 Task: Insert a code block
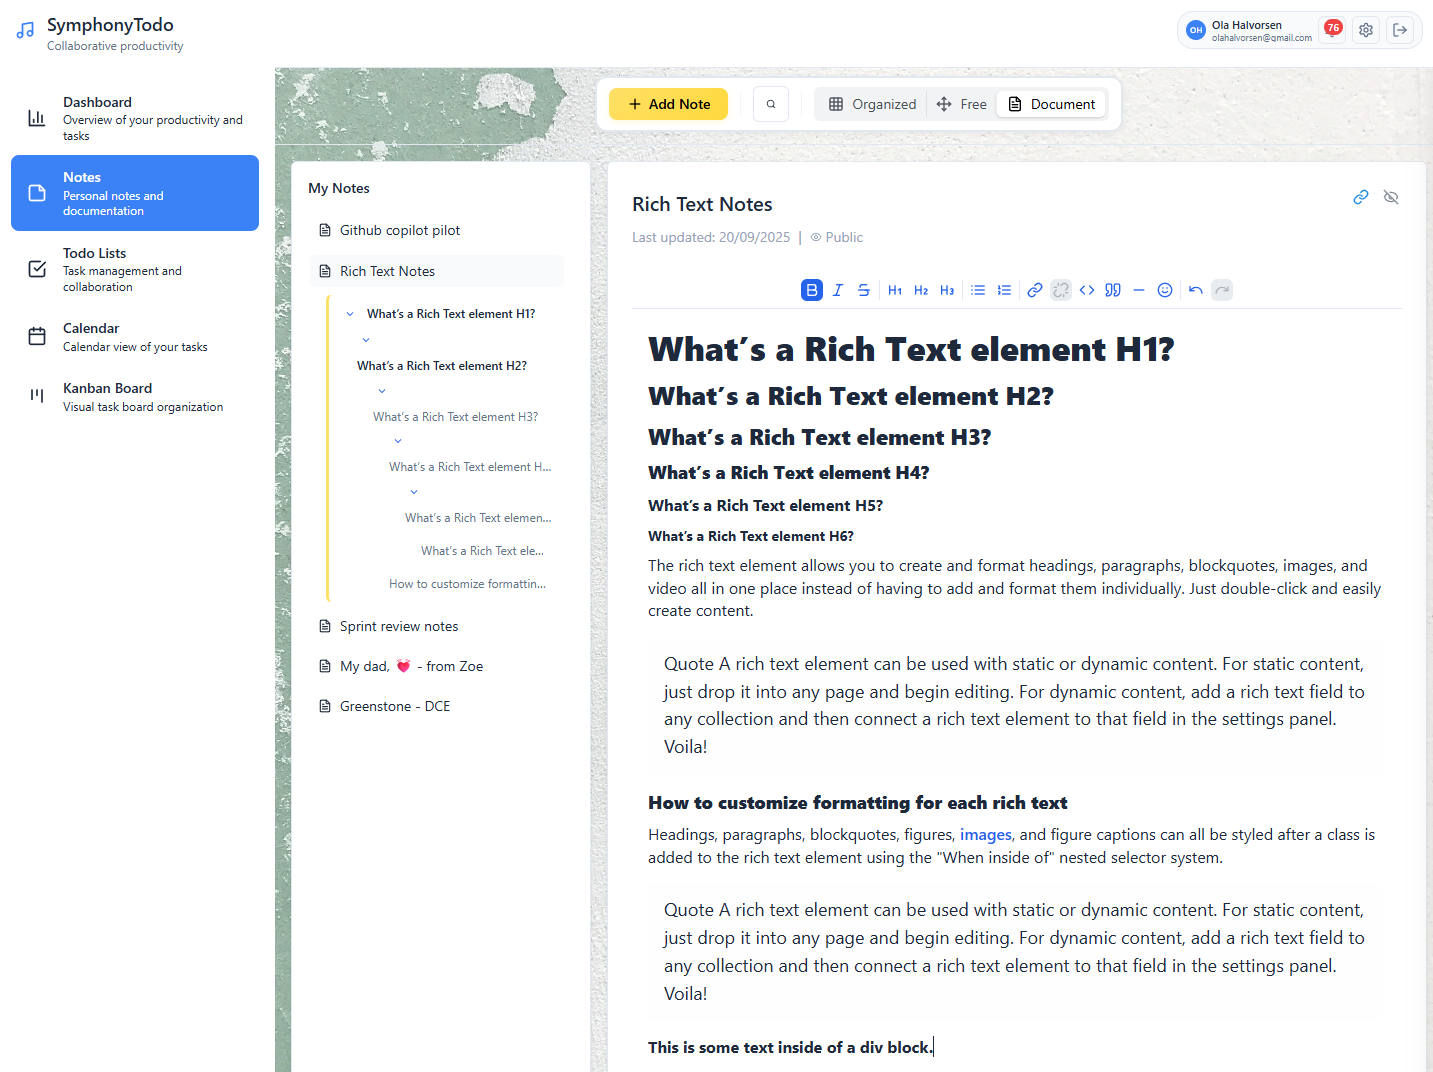[x=1088, y=290]
